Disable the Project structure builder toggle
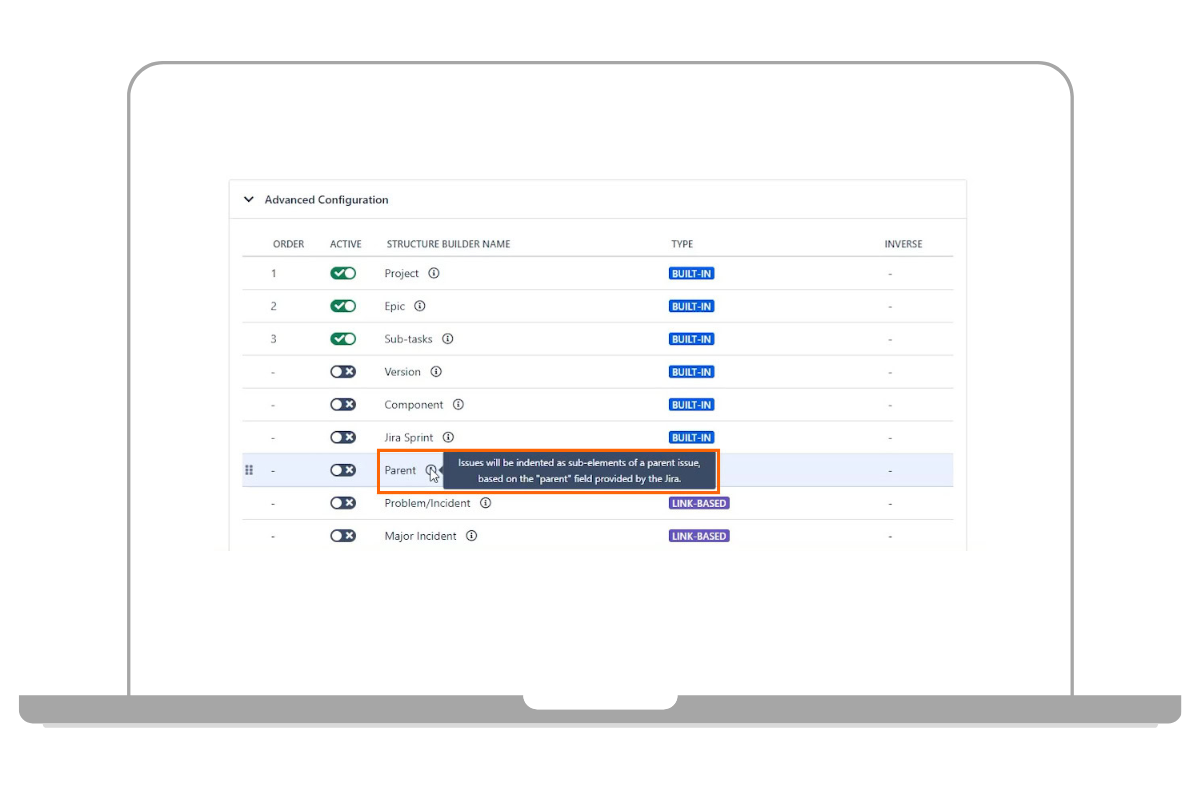Screen dimensions: 1200x790 tap(343, 273)
